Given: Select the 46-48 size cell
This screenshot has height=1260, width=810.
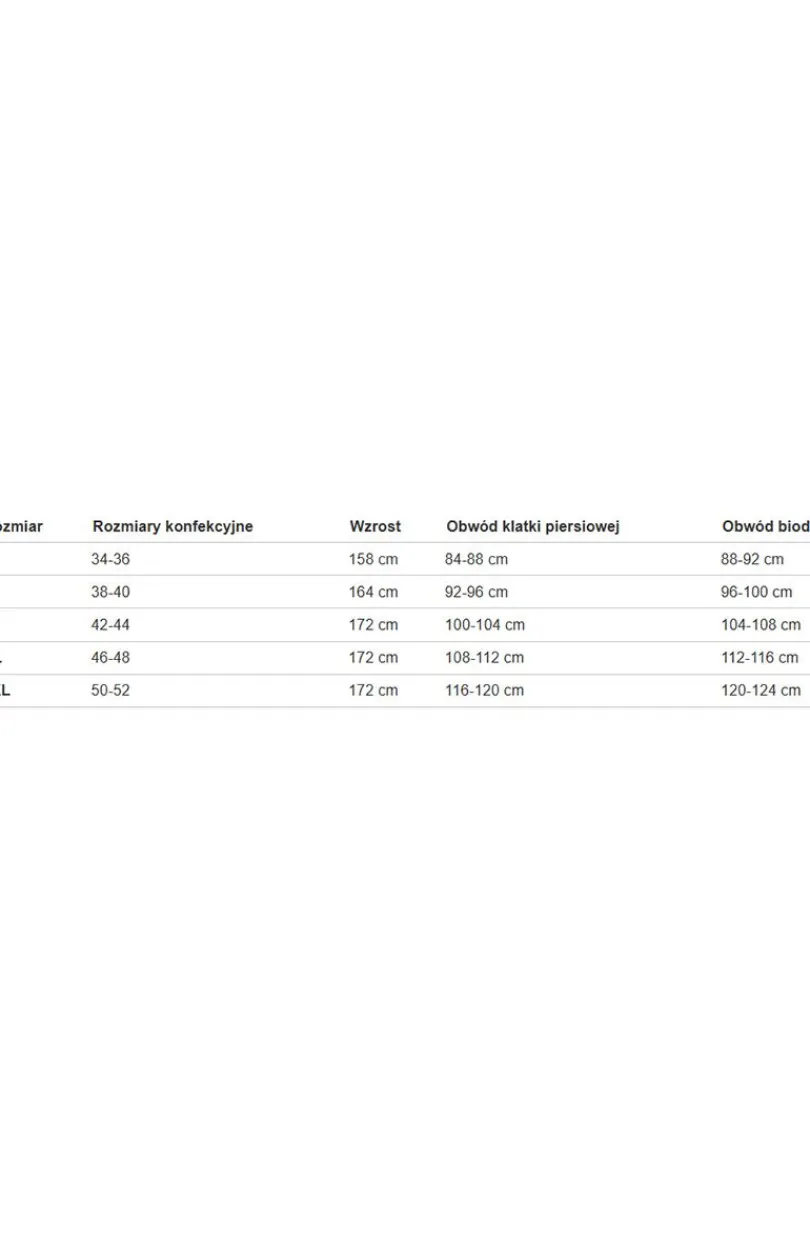Looking at the screenshot, I should (110, 658).
